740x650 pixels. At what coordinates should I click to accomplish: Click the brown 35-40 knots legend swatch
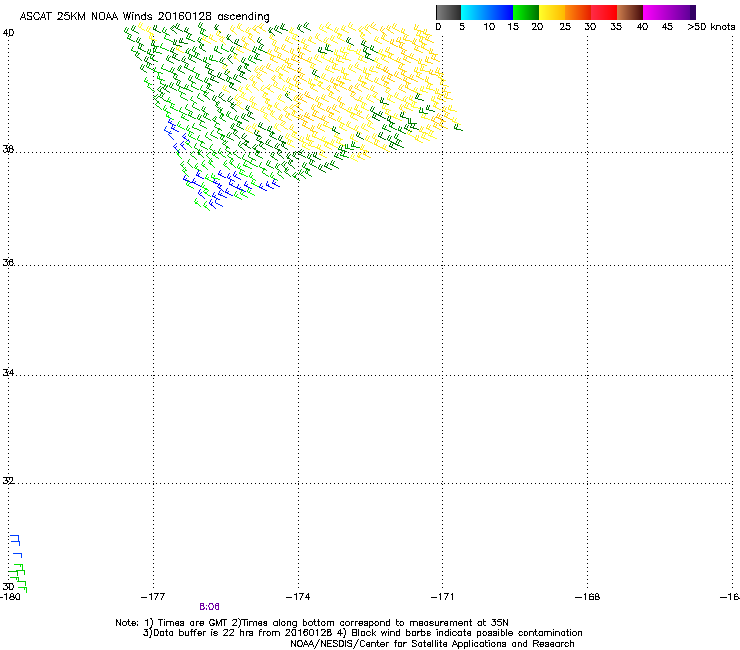(630, 12)
